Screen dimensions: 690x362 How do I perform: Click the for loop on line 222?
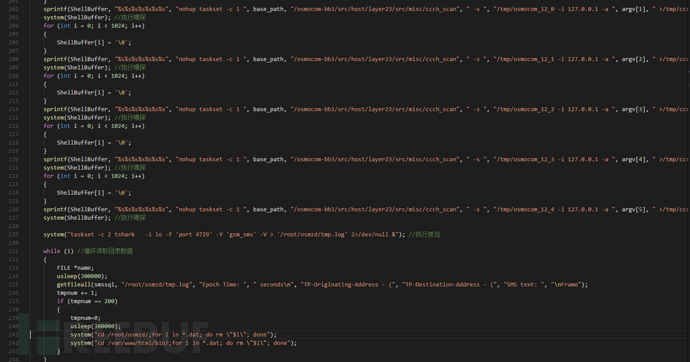(94, 176)
